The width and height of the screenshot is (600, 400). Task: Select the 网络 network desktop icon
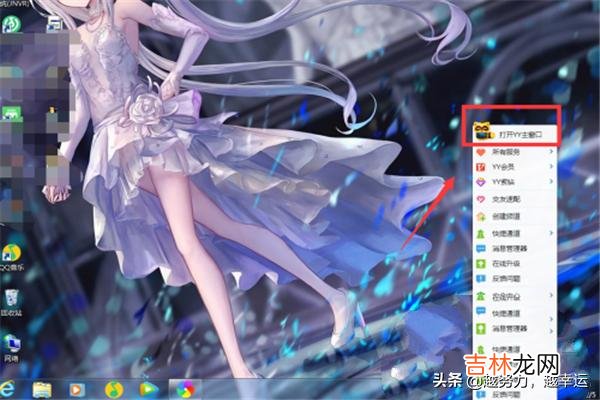point(11,343)
